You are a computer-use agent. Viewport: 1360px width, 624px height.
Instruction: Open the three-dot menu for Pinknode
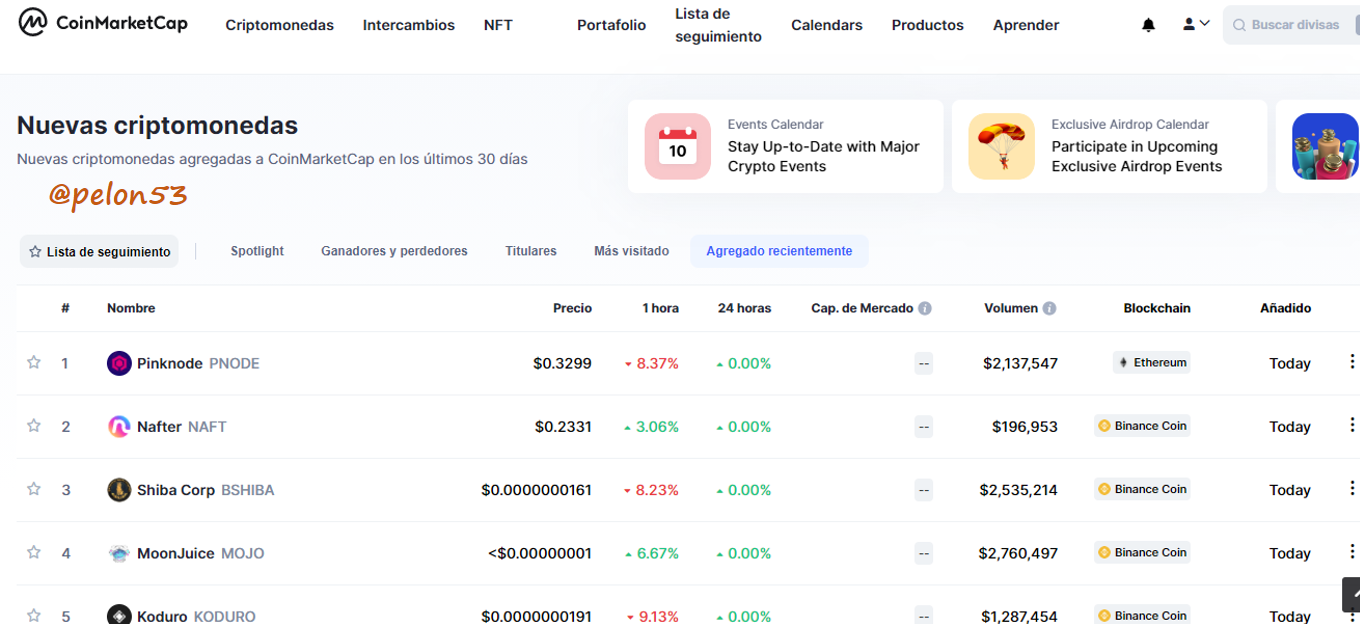(x=1352, y=362)
